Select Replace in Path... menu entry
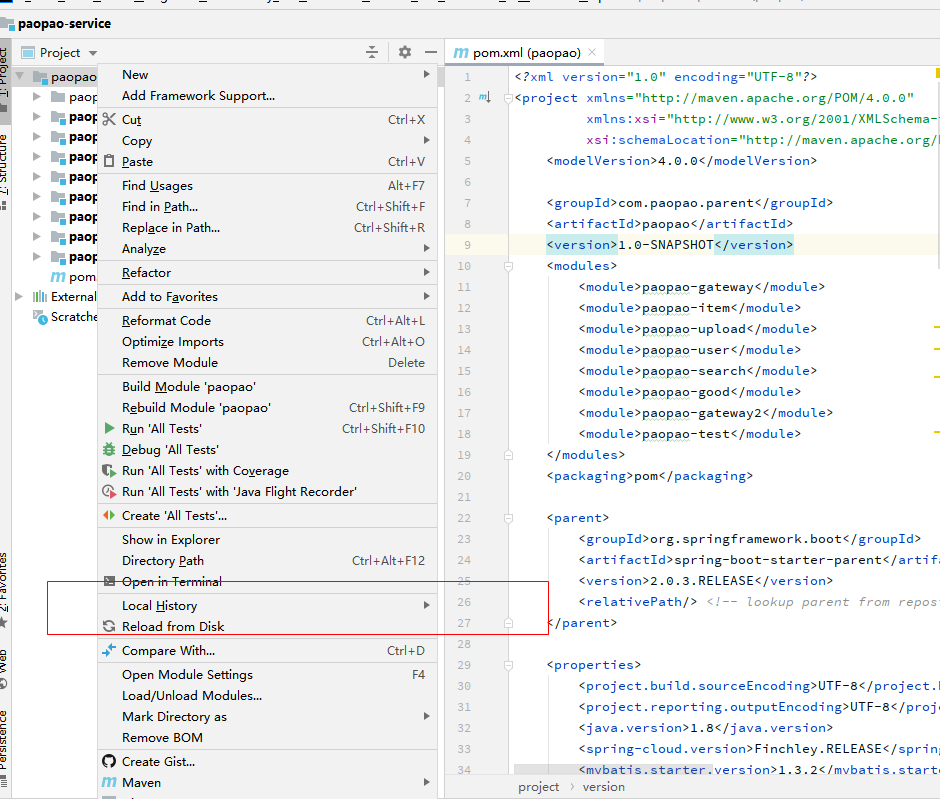 click(x=267, y=227)
